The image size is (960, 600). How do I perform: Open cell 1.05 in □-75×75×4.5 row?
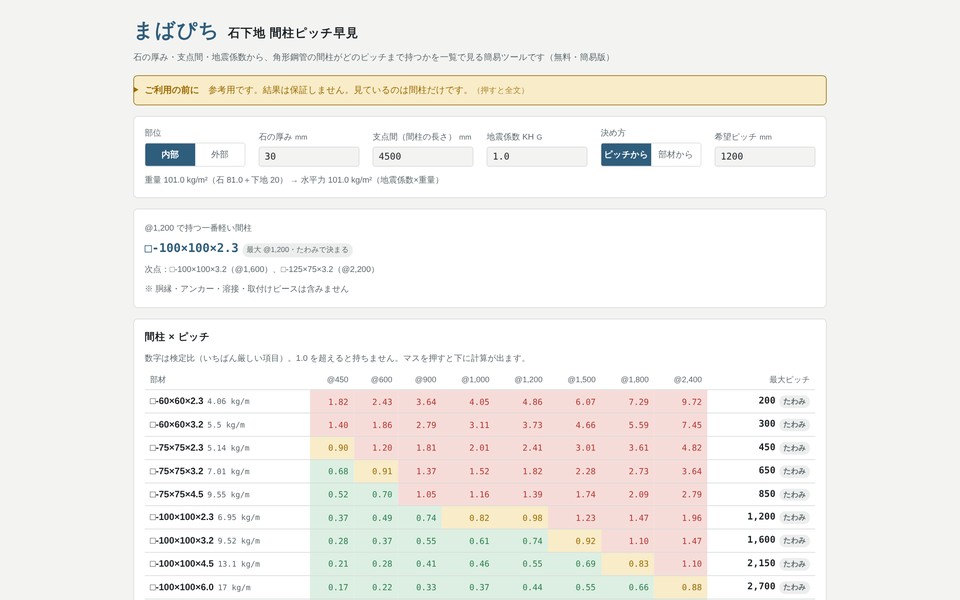(x=421, y=494)
